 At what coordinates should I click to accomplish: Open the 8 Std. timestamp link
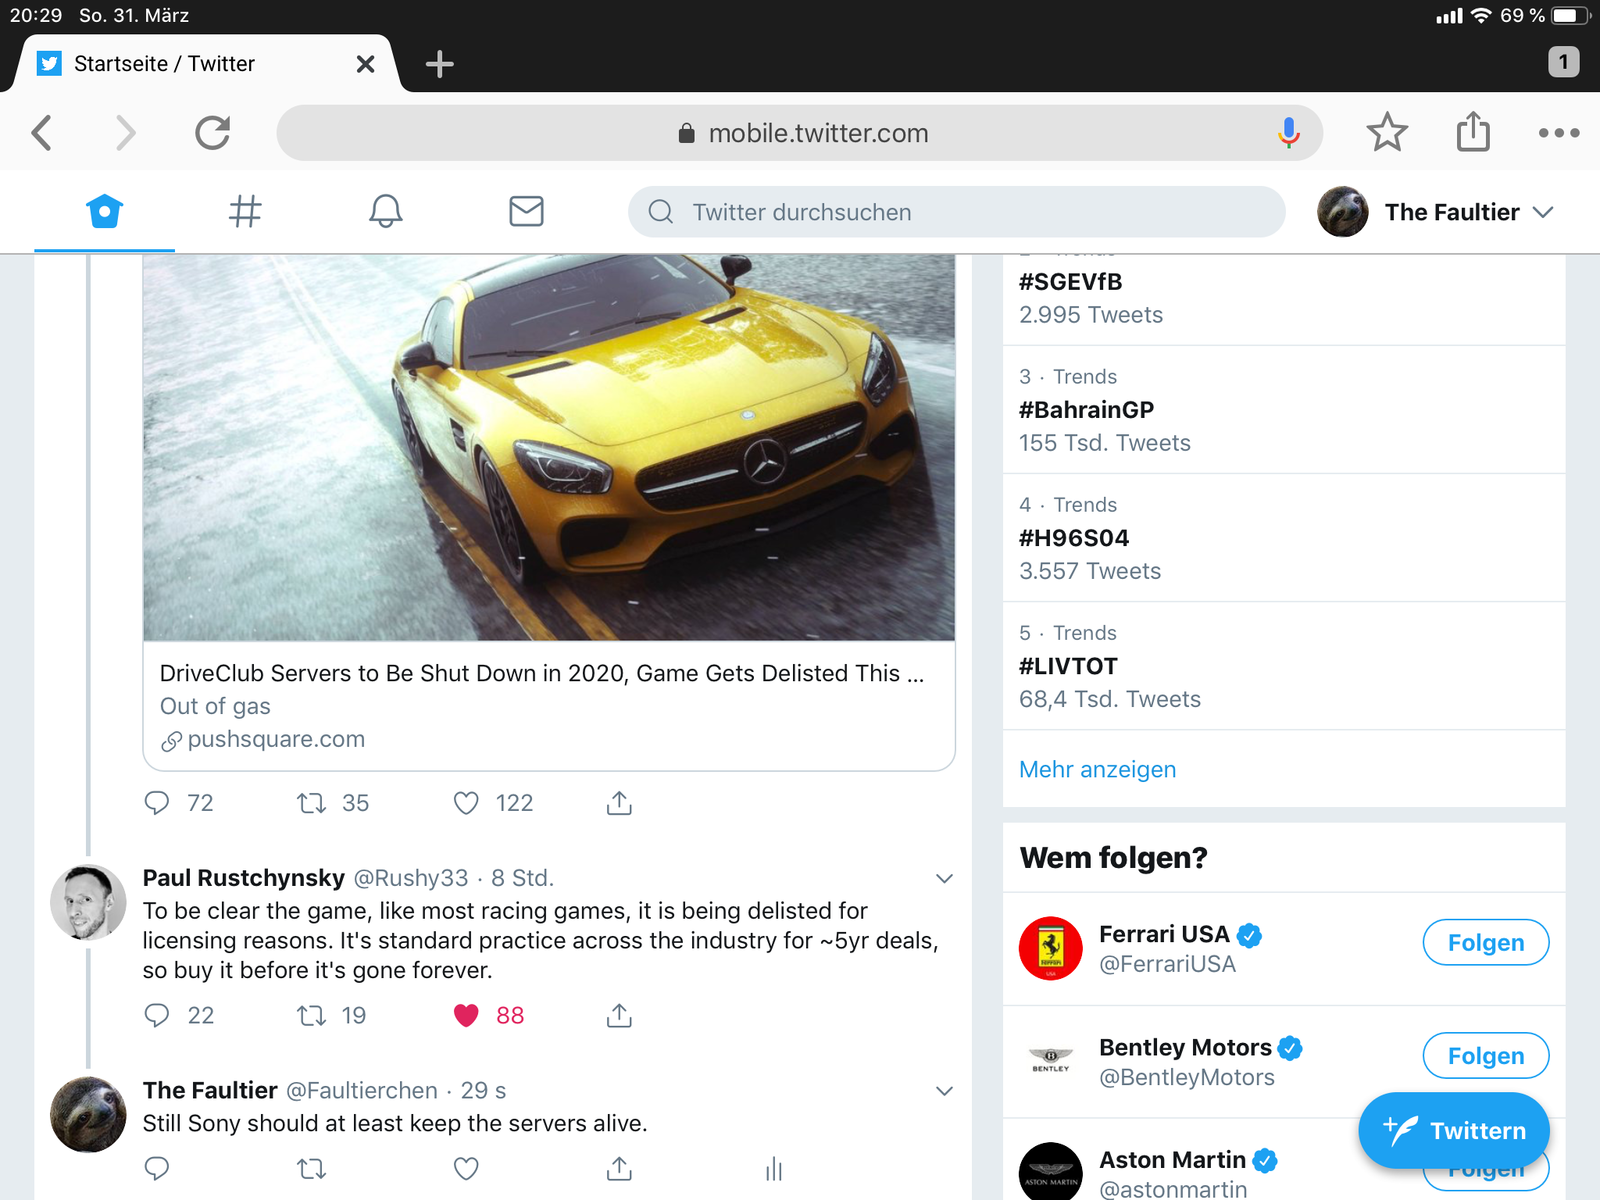pos(522,878)
